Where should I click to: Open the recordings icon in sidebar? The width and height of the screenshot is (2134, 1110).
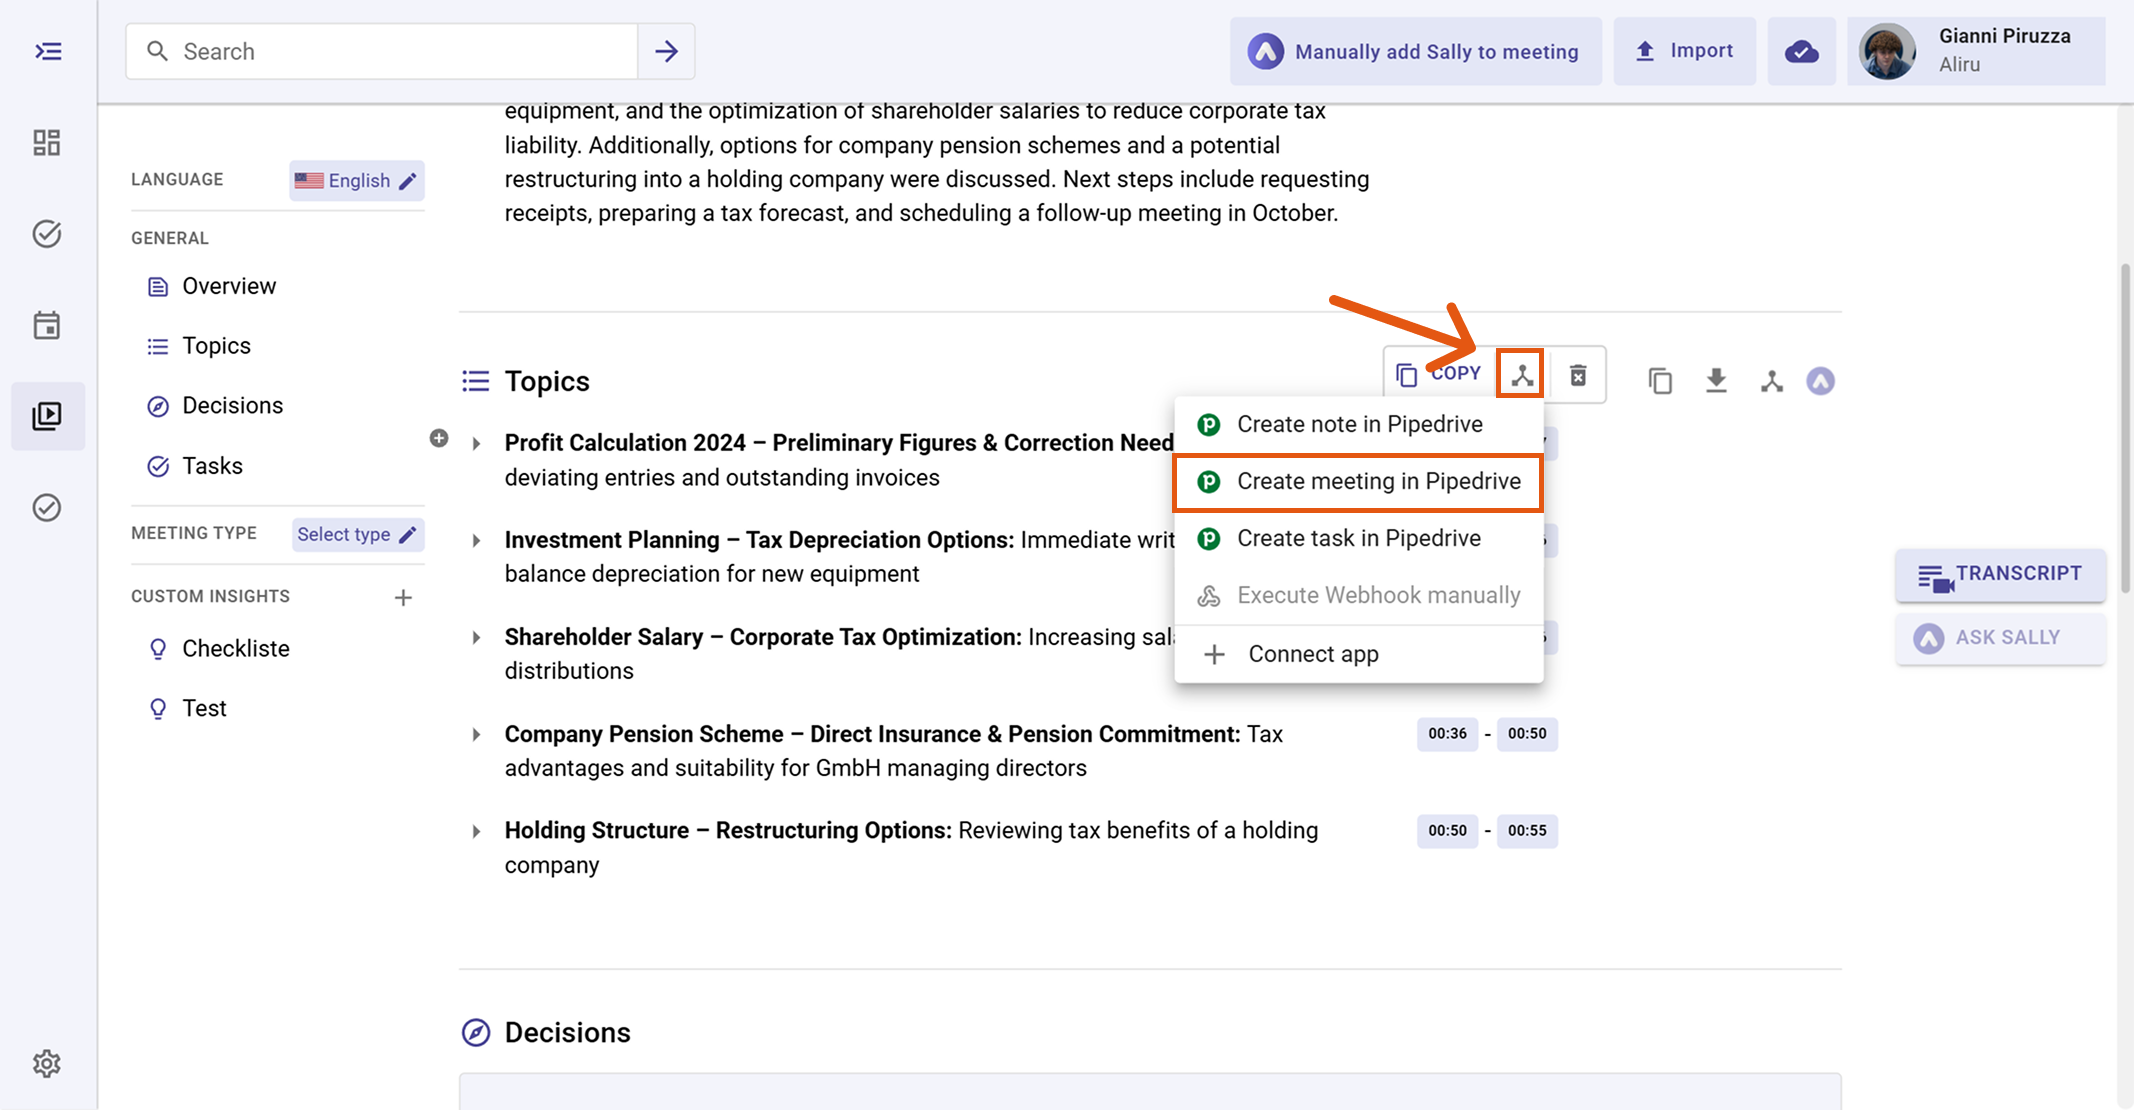click(x=47, y=416)
